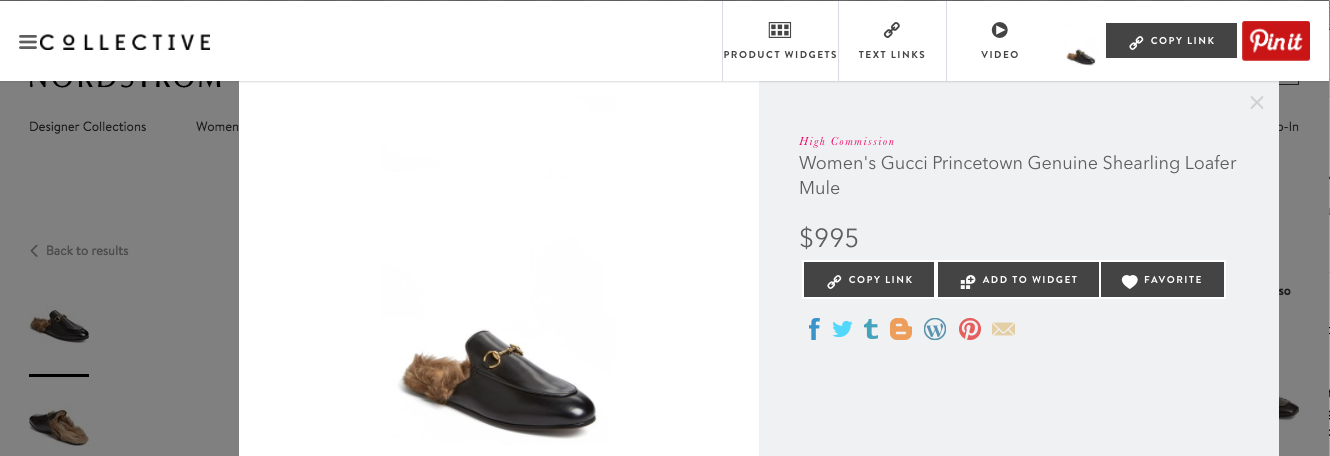Add product to widget
This screenshot has width=1330, height=456.
tap(1018, 280)
